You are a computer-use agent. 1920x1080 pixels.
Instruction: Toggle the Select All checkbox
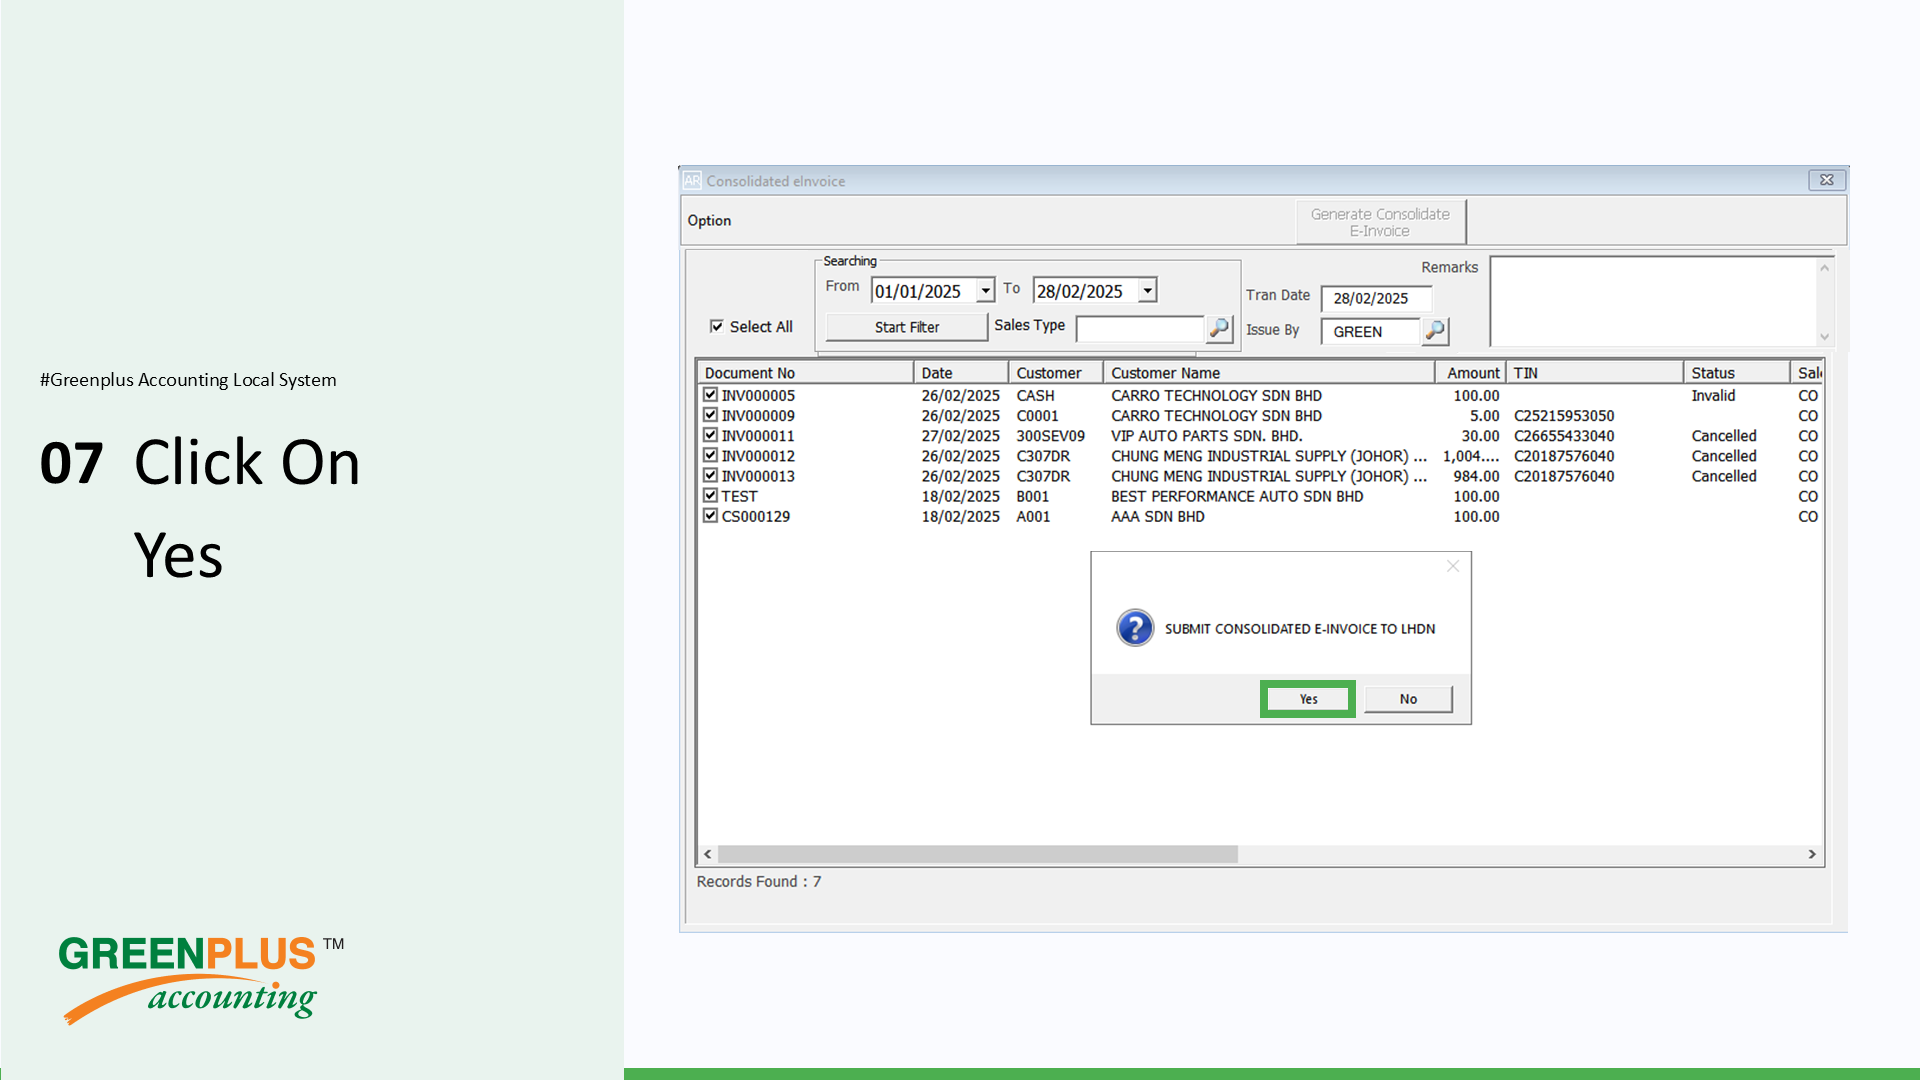point(716,326)
